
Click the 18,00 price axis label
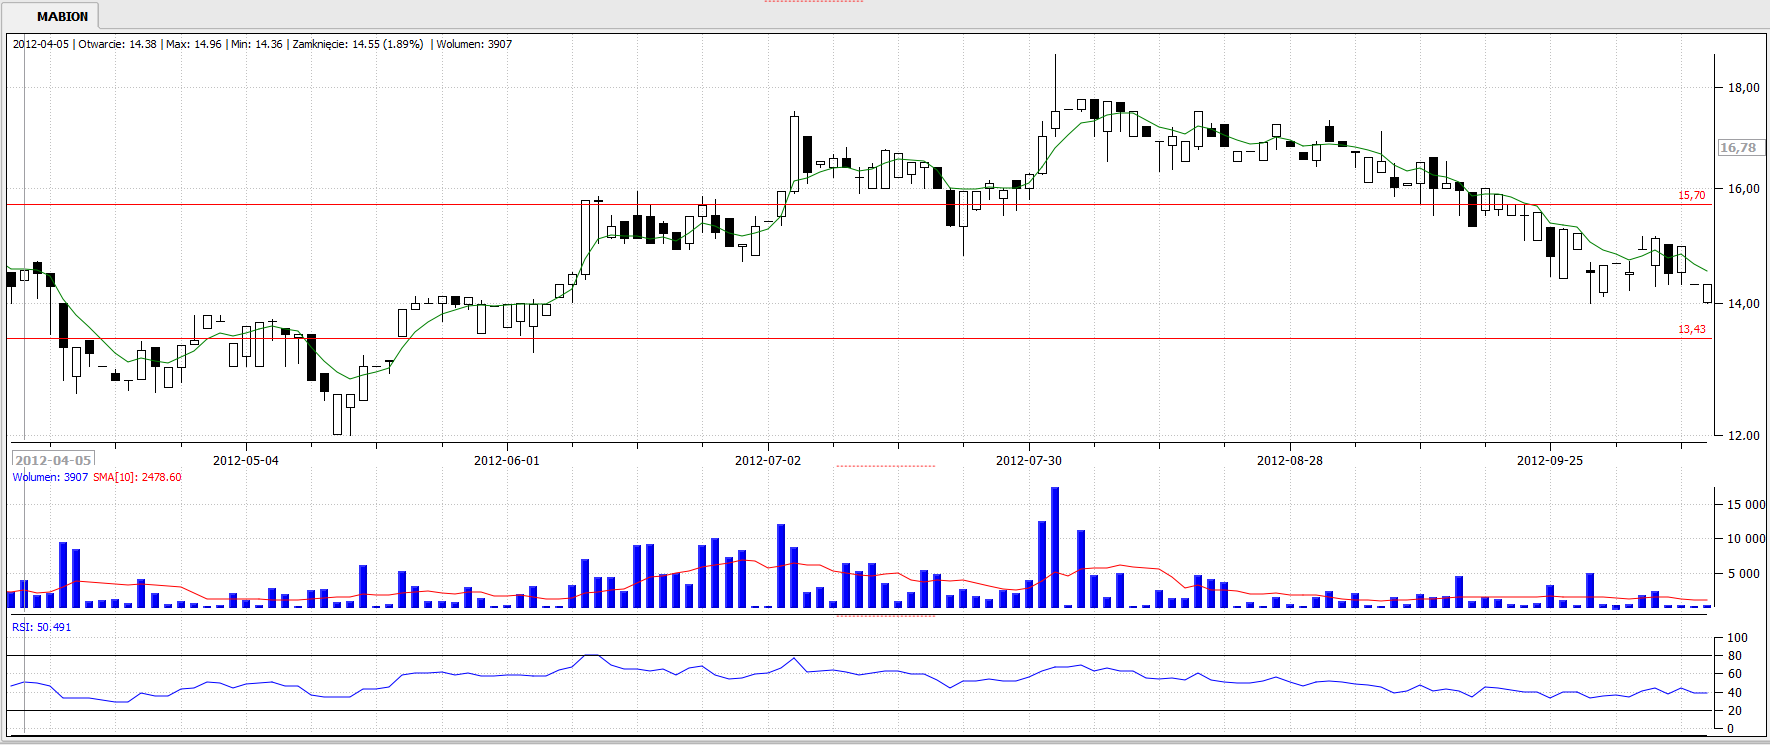tap(1743, 88)
